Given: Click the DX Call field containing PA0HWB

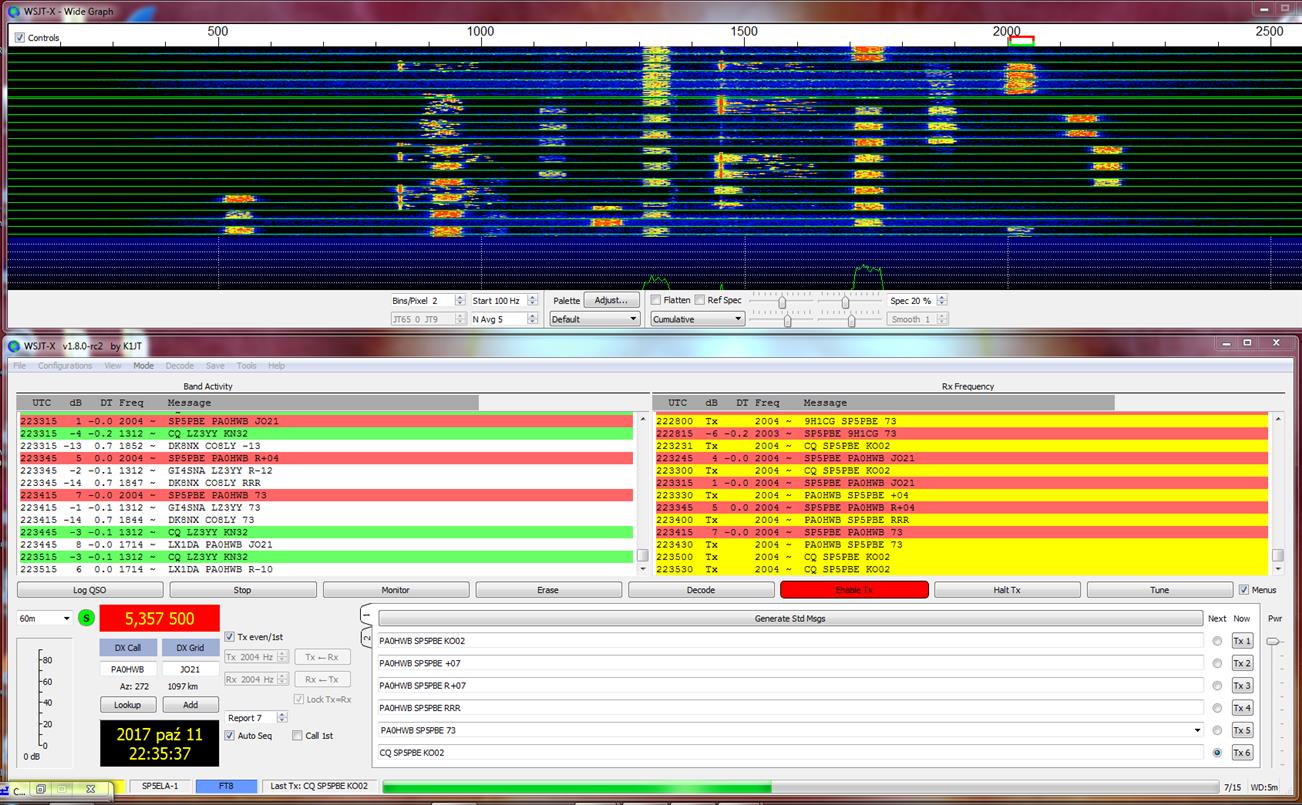Looking at the screenshot, I should (x=127, y=669).
